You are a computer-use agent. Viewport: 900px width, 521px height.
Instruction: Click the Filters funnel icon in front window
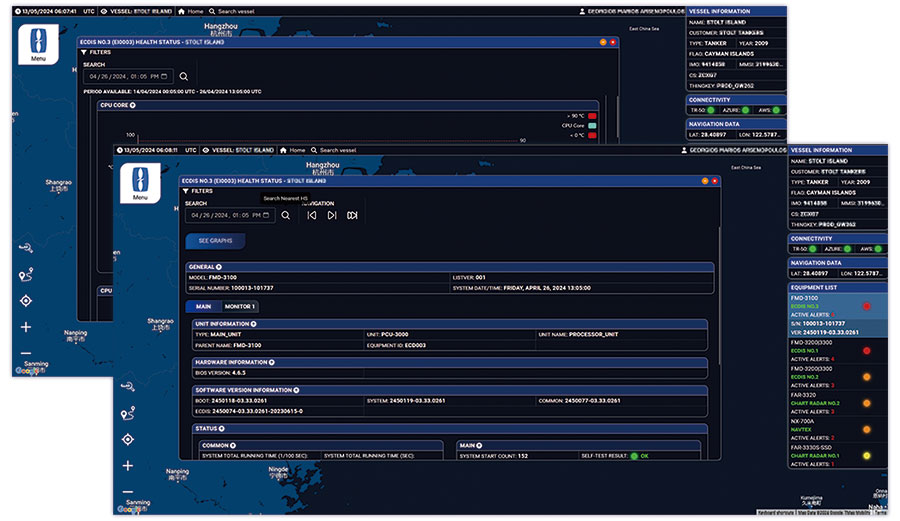point(185,191)
